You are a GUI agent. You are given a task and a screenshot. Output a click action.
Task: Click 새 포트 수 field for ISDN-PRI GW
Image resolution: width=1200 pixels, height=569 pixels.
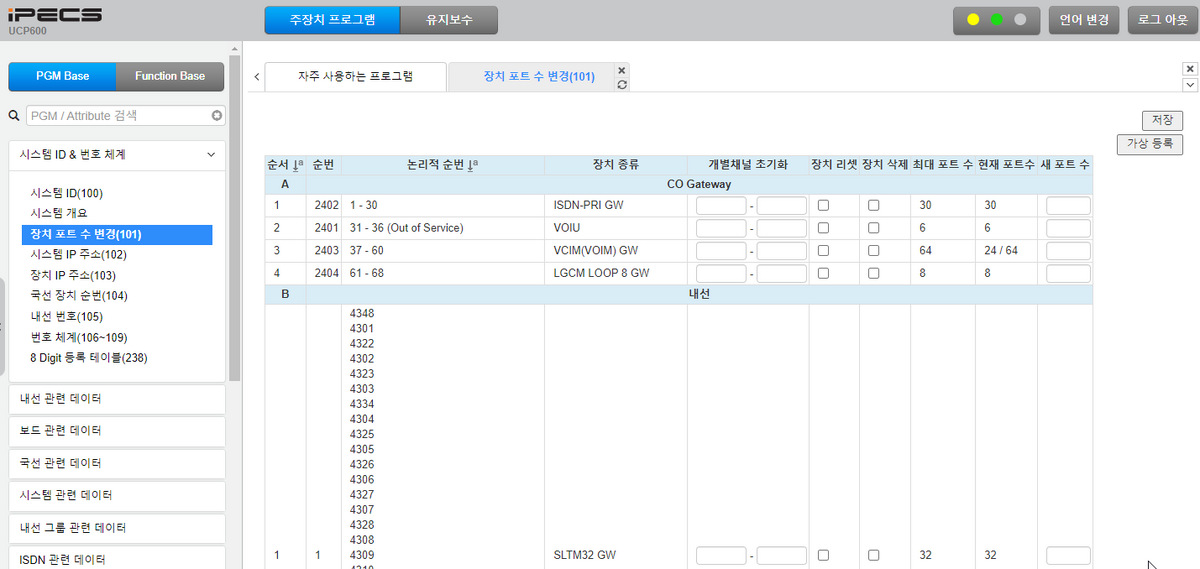point(1068,205)
